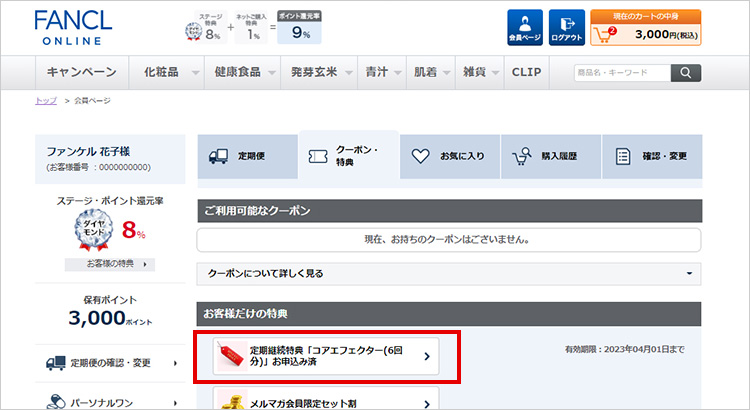The image size is (750, 410).
Task: Click the ネットご購入特典 1% box
Action: click(251, 28)
